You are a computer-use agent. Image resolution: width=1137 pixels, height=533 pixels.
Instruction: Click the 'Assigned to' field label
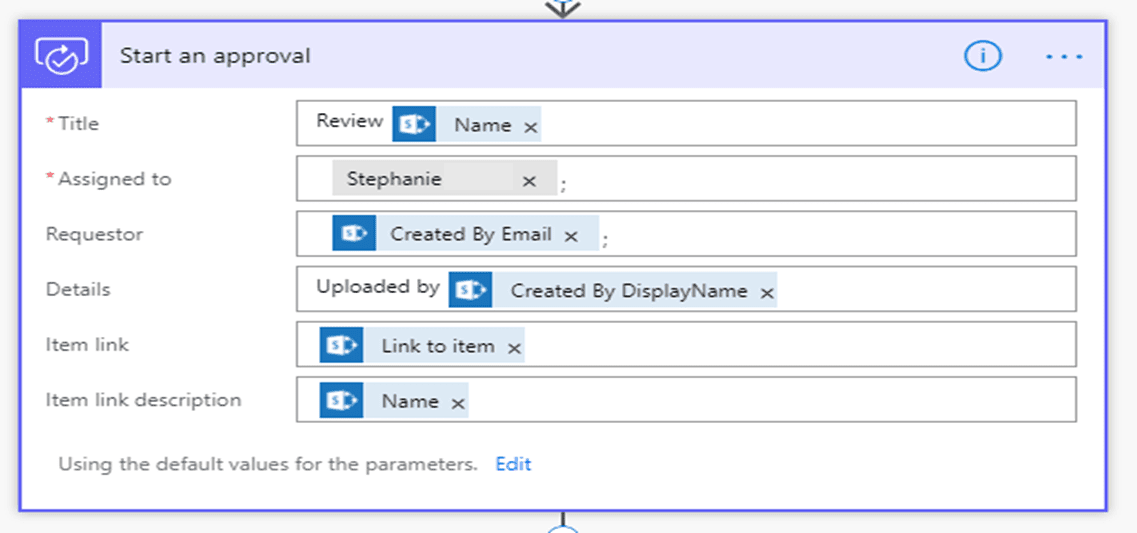tap(115, 179)
